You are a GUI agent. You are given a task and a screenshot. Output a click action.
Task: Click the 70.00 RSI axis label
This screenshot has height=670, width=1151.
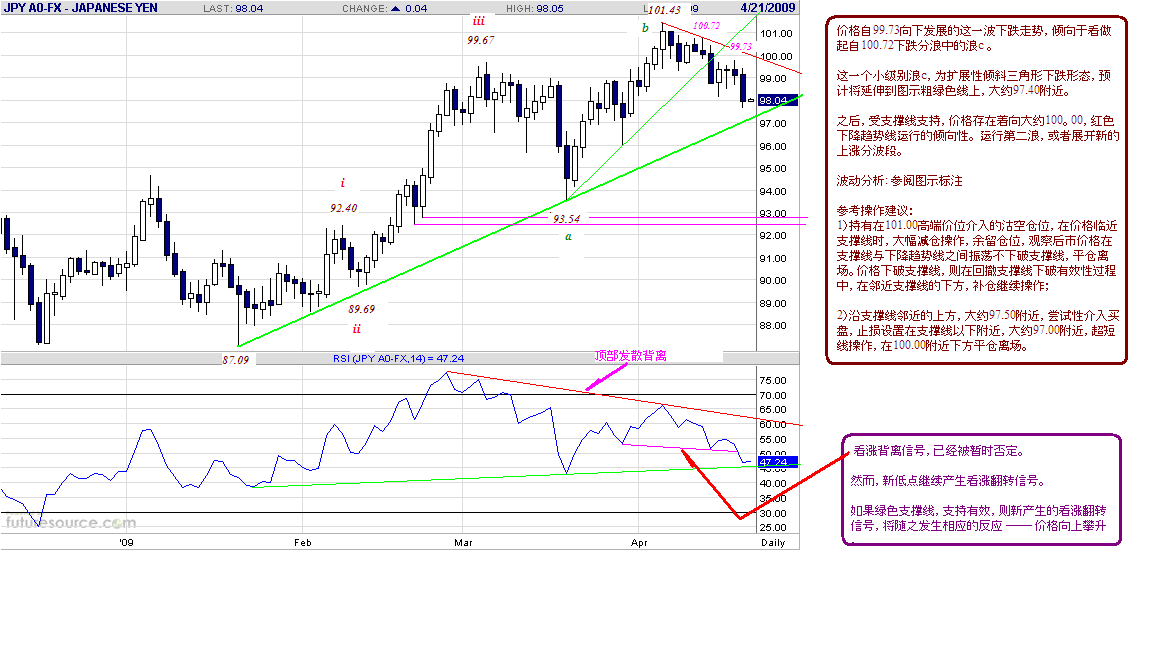[773, 395]
